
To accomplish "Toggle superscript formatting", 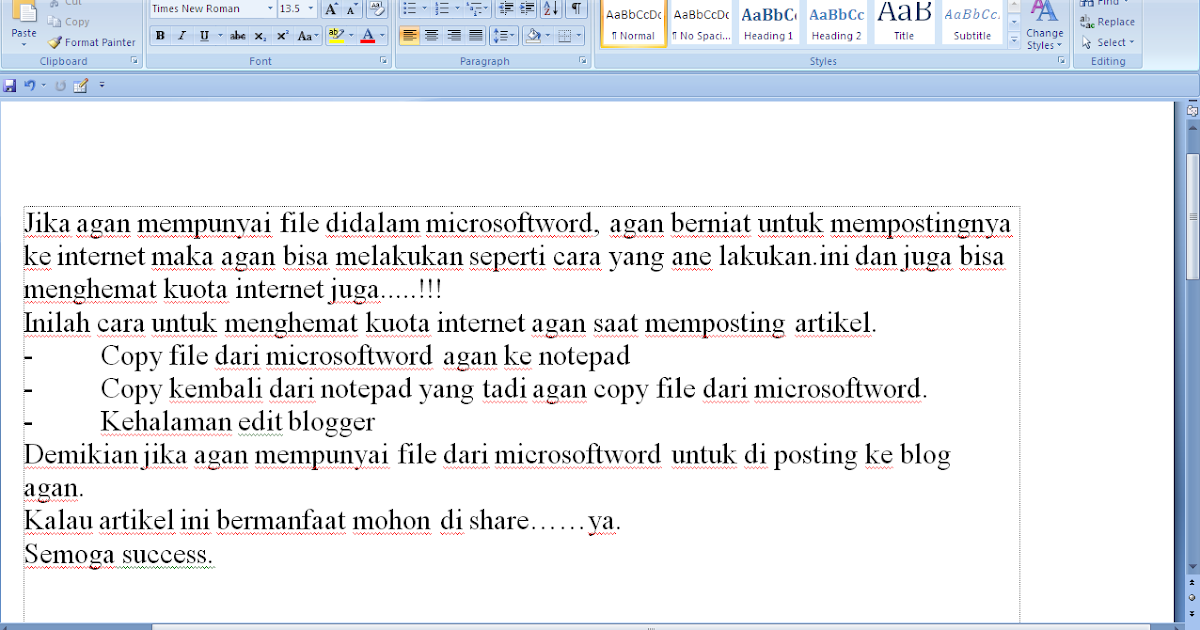I will pos(282,35).
